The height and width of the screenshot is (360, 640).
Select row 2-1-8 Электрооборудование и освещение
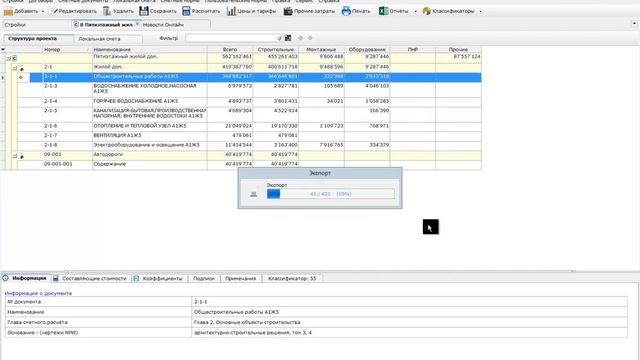coord(249,145)
